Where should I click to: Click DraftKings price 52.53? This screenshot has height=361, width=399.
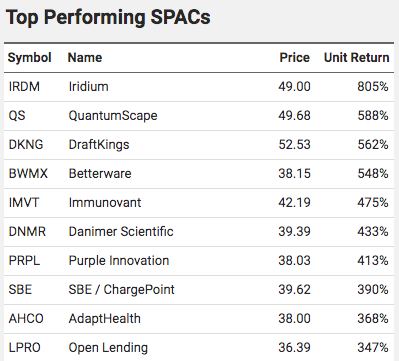(x=294, y=145)
